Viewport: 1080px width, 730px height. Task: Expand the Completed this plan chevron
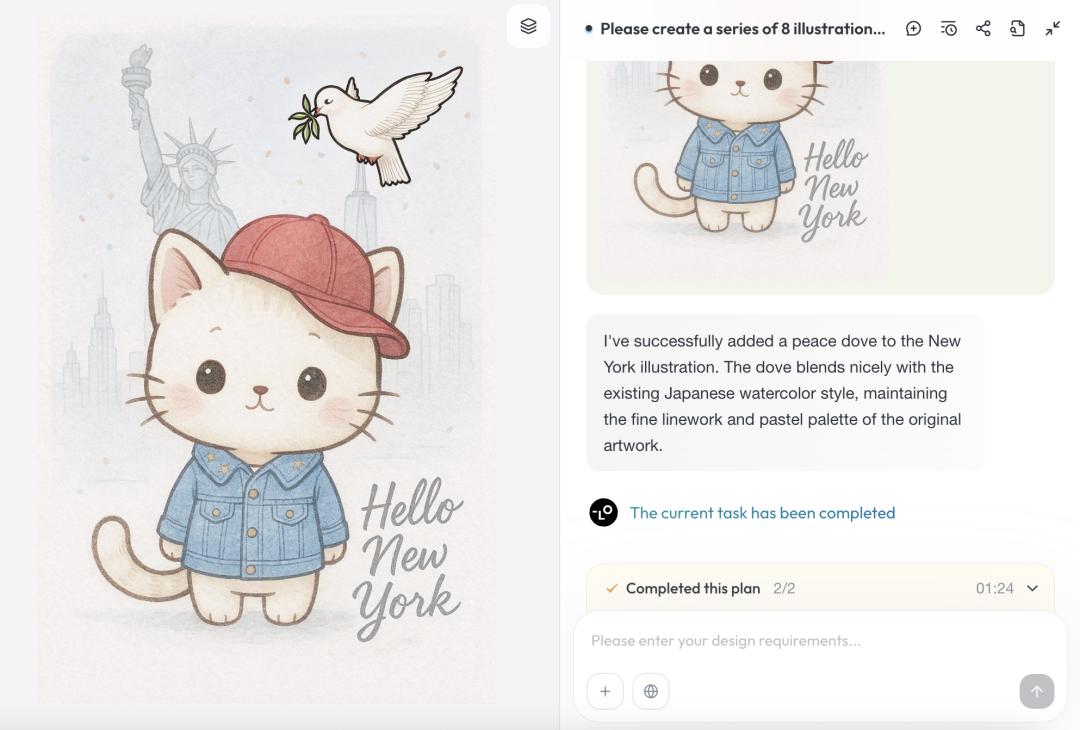pos(1033,588)
